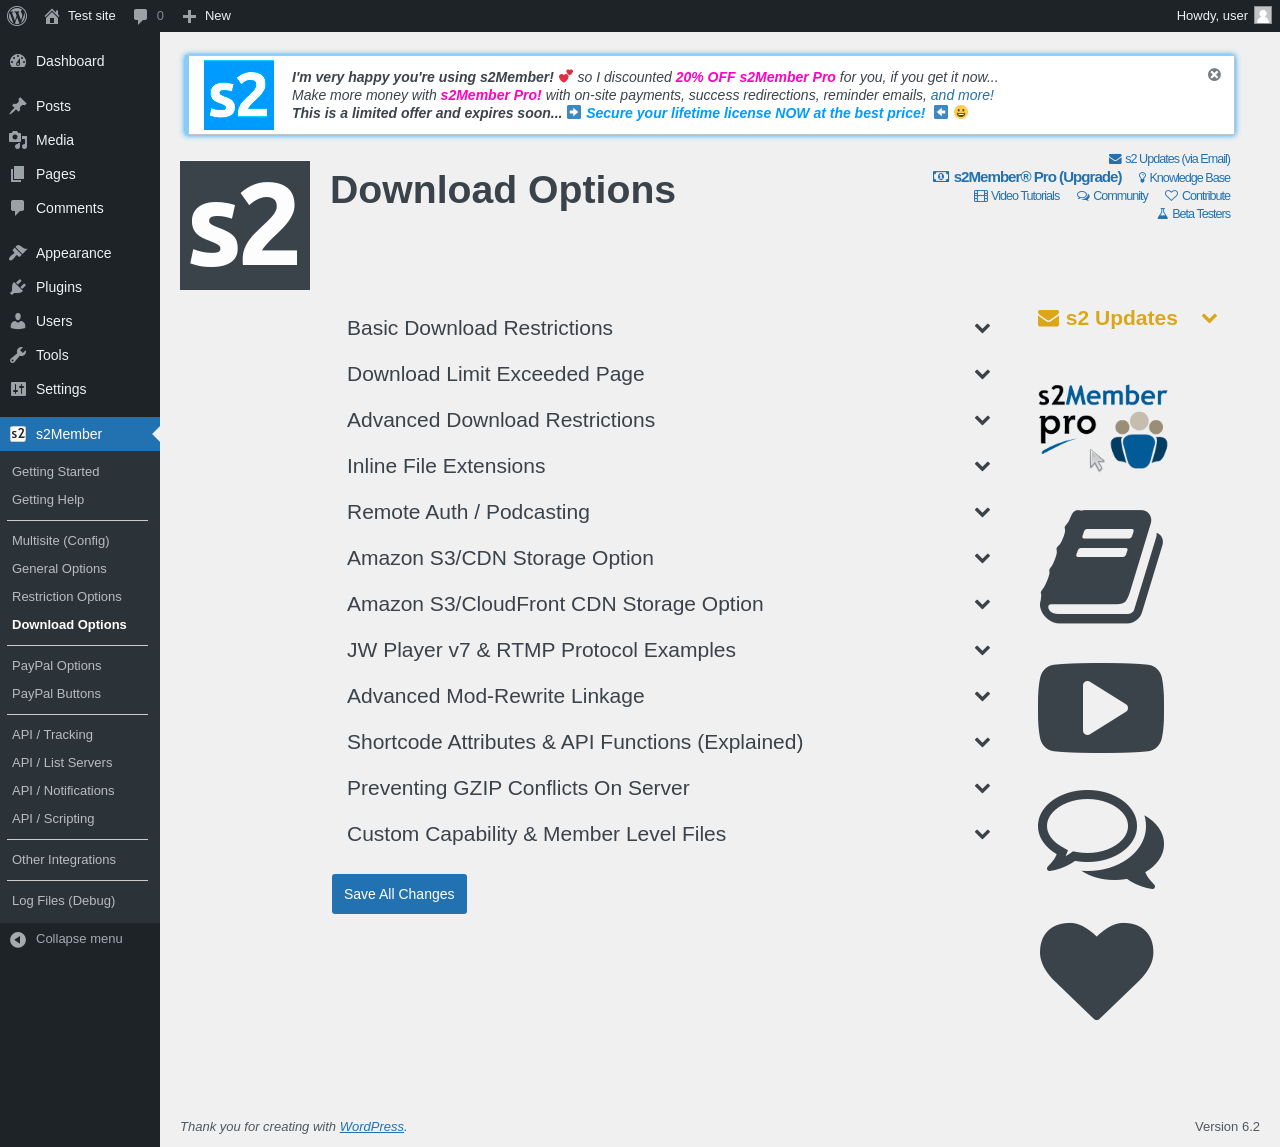This screenshot has width=1280, height=1147.
Task: Open the comments bubble in admin bar
Action: (148, 16)
